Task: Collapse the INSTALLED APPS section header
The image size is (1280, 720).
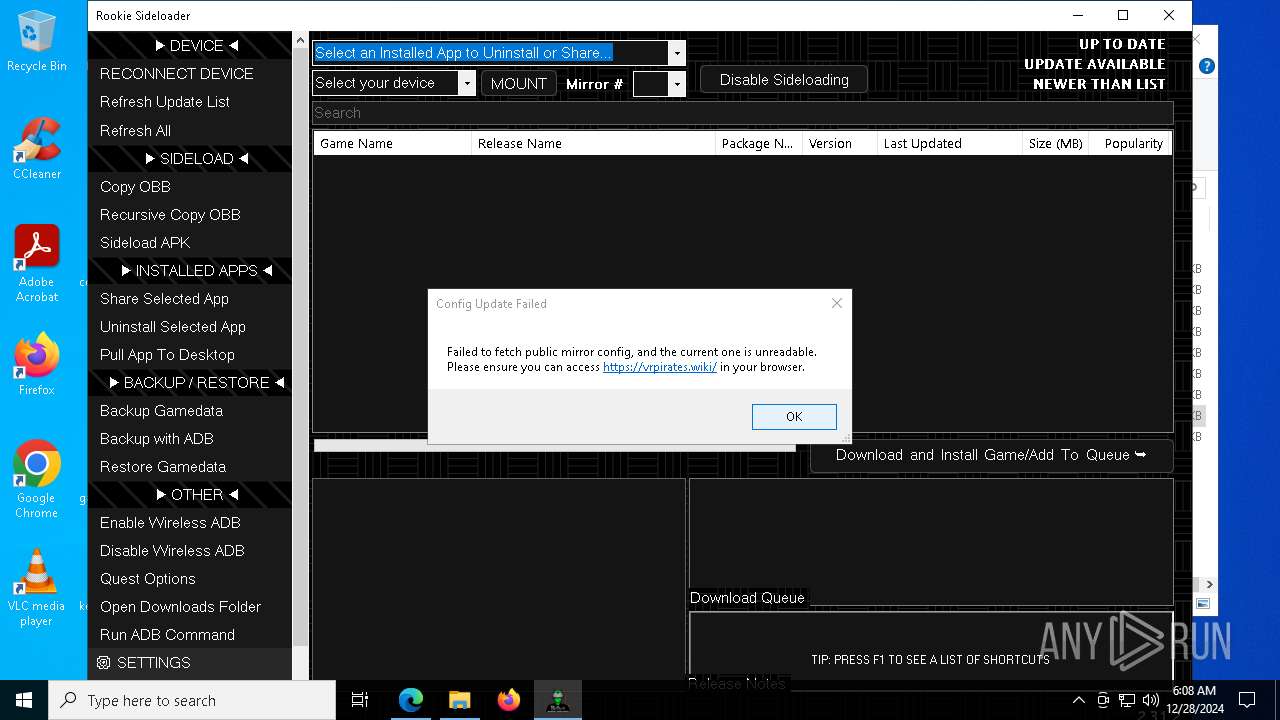Action: pyautogui.click(x=190, y=271)
